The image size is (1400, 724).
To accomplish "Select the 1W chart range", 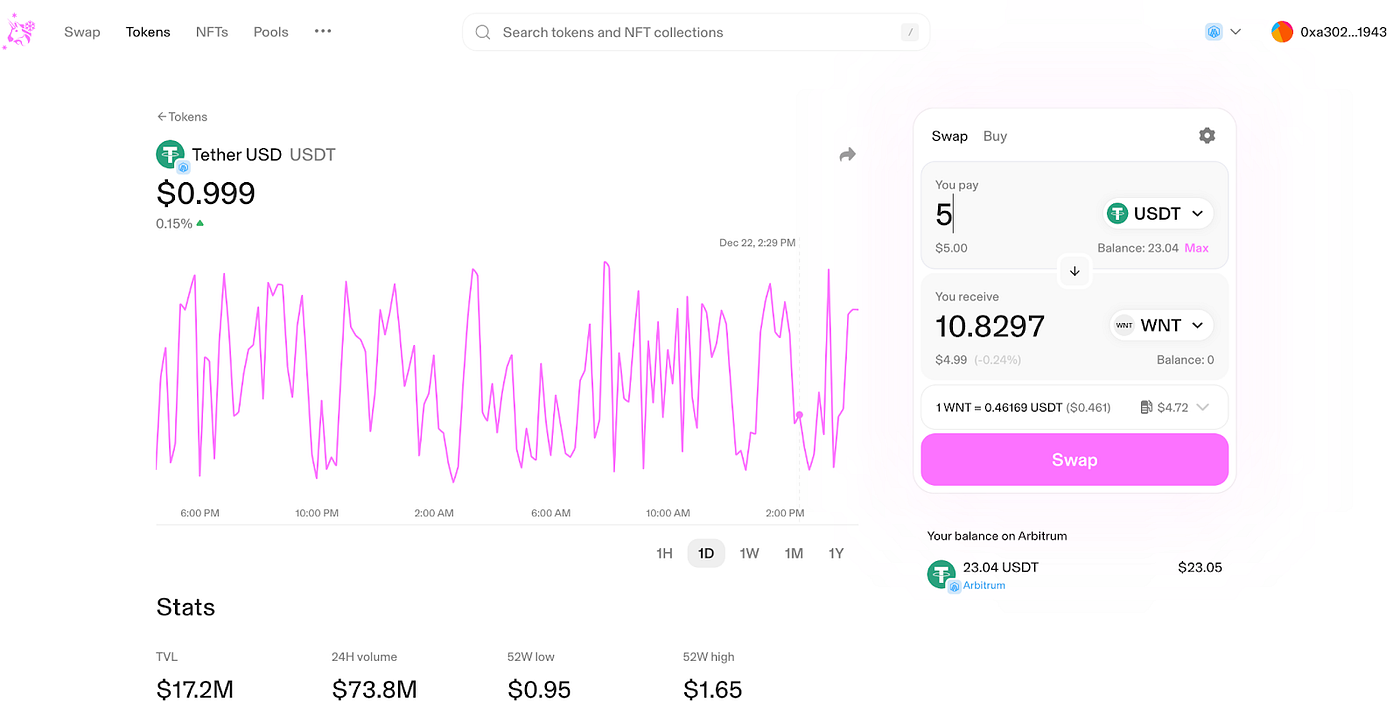I will (749, 553).
